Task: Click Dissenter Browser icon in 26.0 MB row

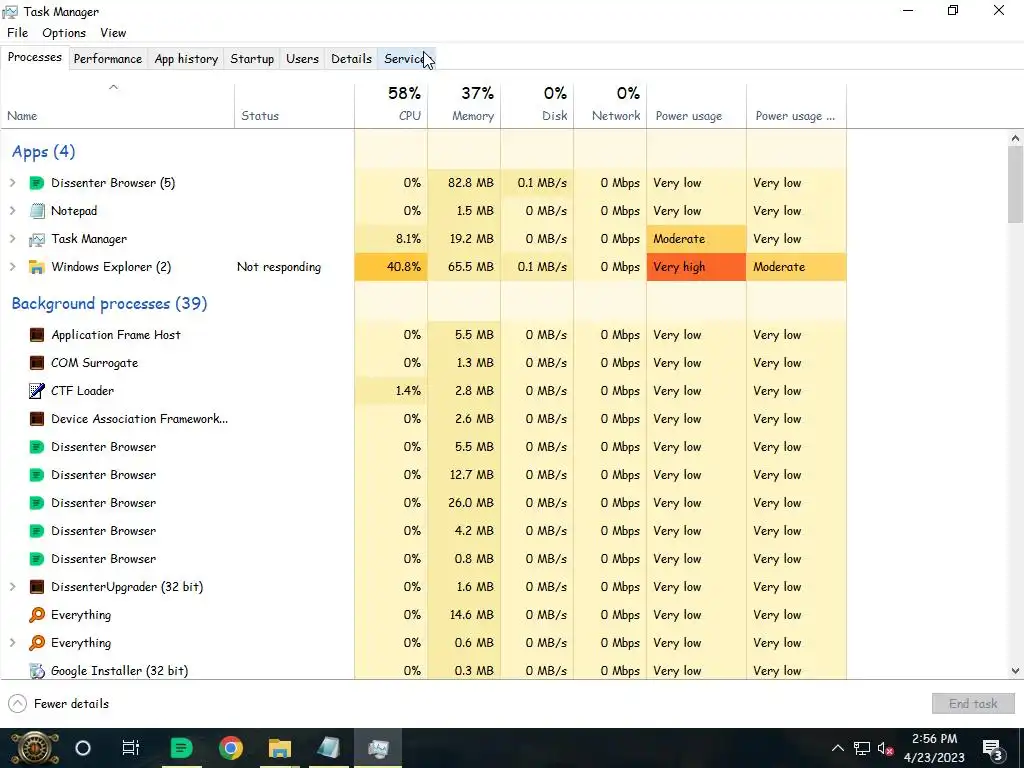Action: point(37,503)
